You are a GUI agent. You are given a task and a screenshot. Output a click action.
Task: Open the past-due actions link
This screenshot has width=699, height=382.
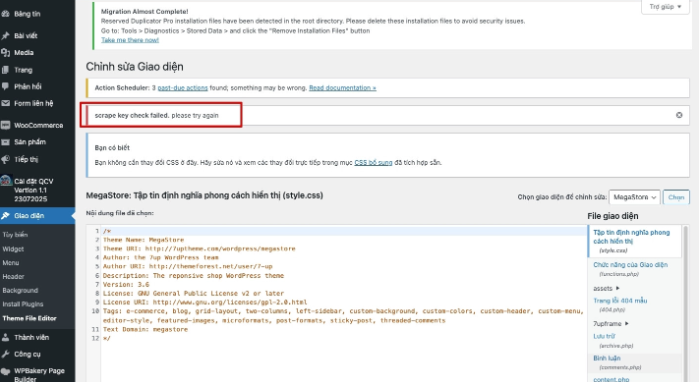click(x=182, y=88)
